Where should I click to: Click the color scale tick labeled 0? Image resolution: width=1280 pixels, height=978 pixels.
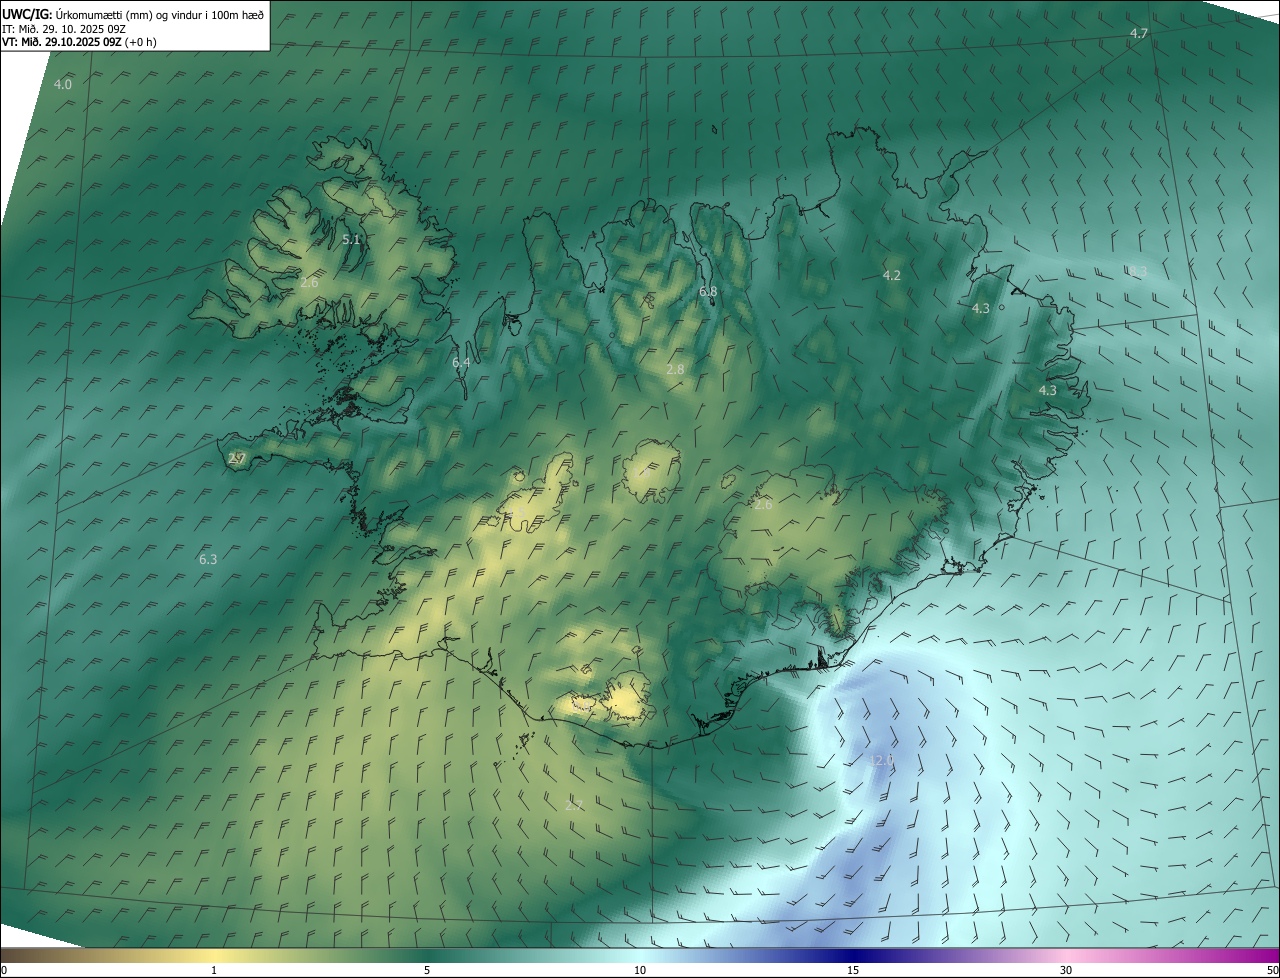coord(3,971)
